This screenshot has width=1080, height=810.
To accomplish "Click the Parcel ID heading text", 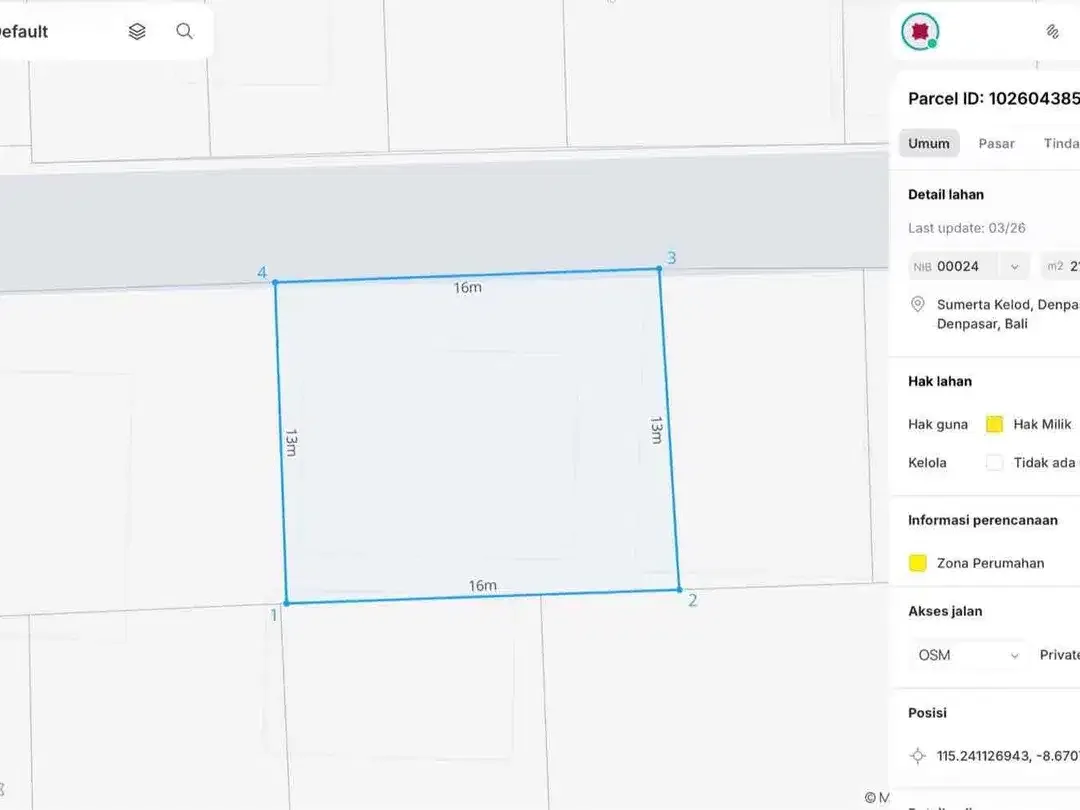I will point(994,98).
